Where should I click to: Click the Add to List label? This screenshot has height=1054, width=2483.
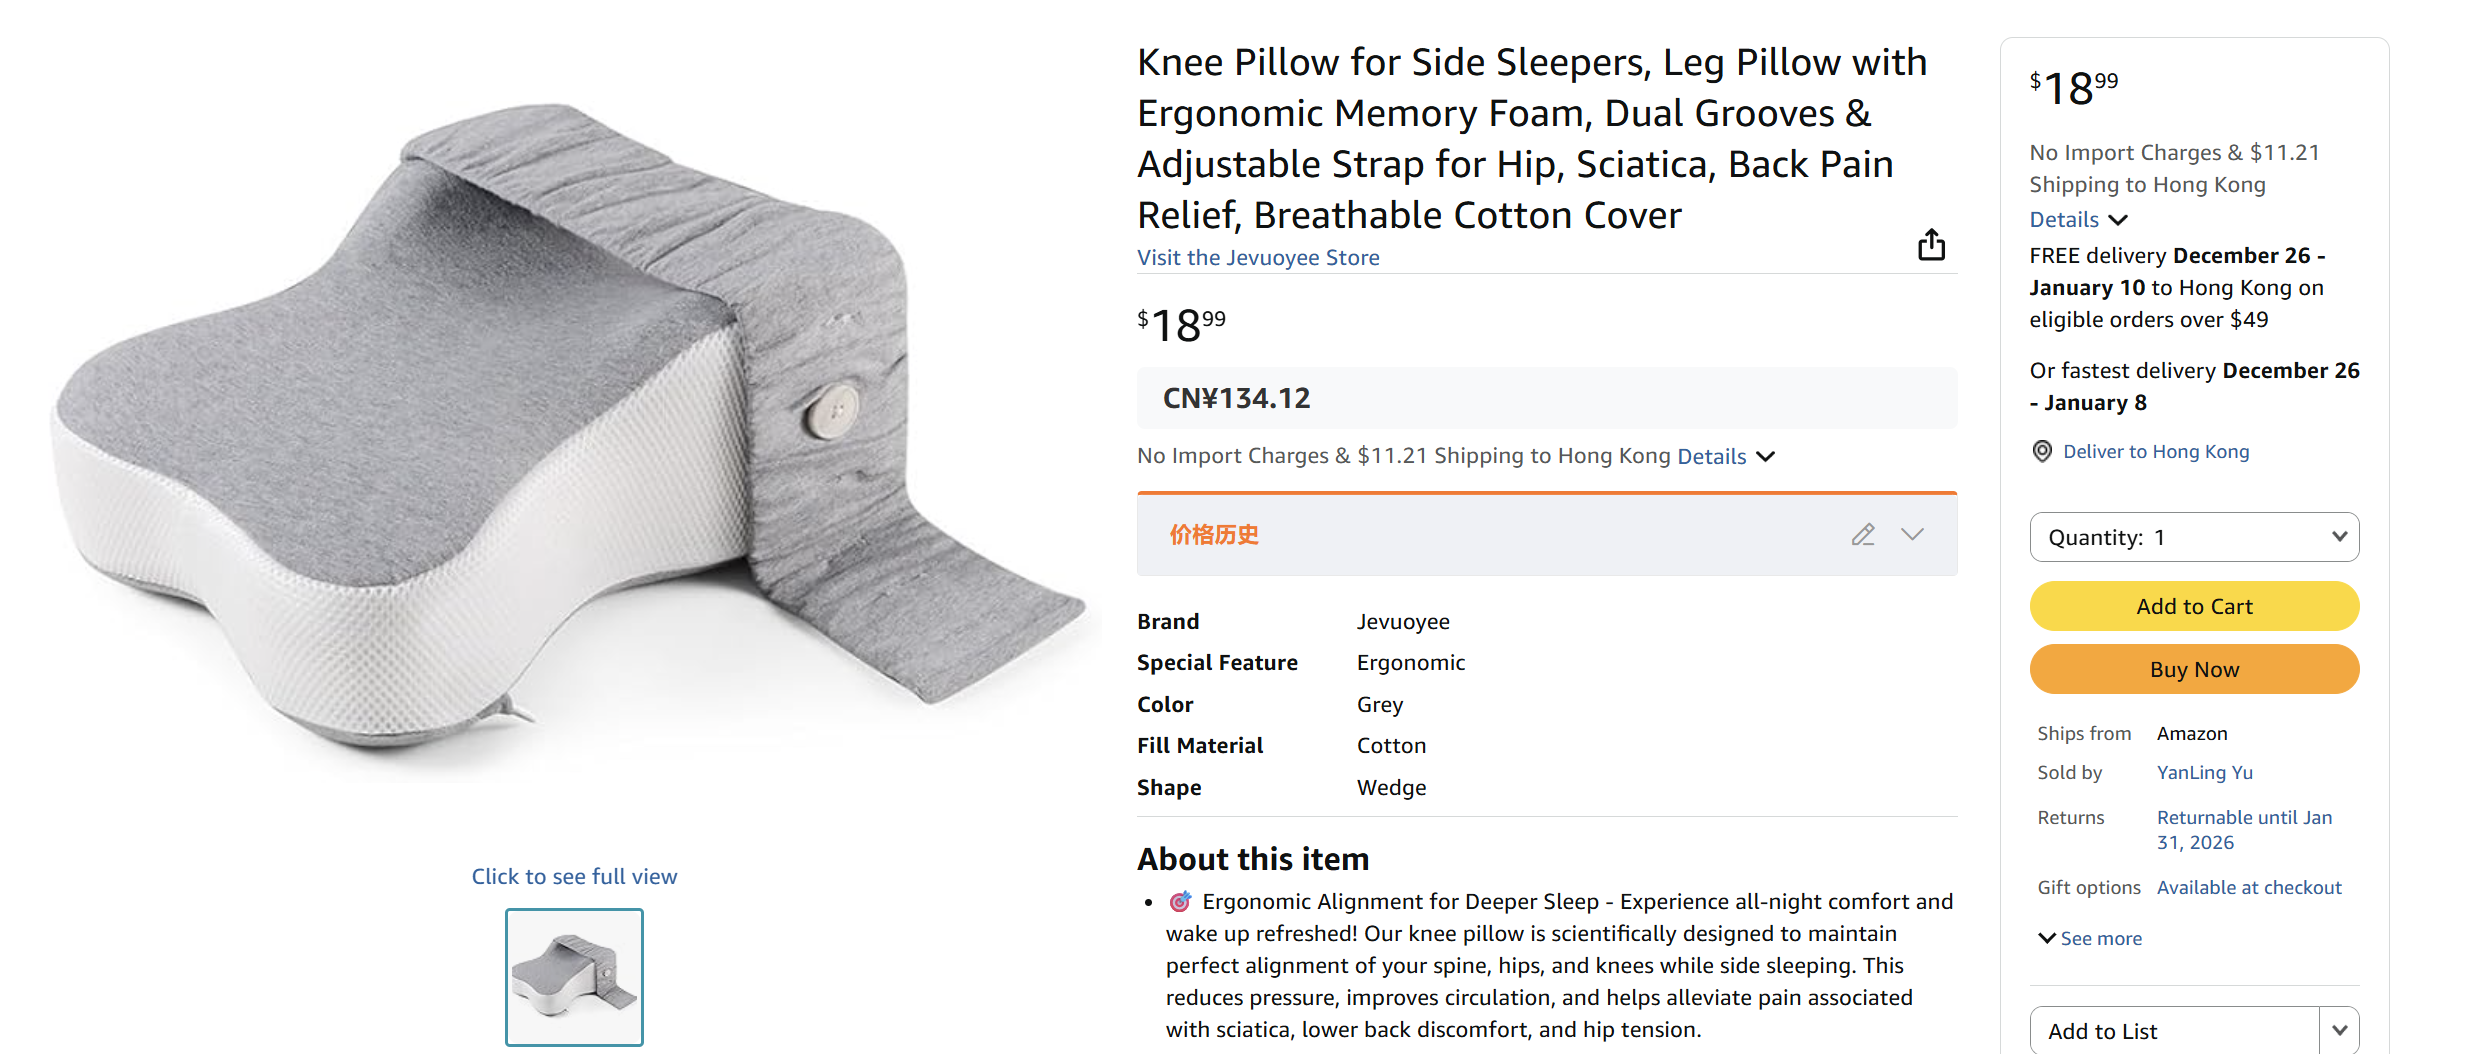coord(2103,1030)
